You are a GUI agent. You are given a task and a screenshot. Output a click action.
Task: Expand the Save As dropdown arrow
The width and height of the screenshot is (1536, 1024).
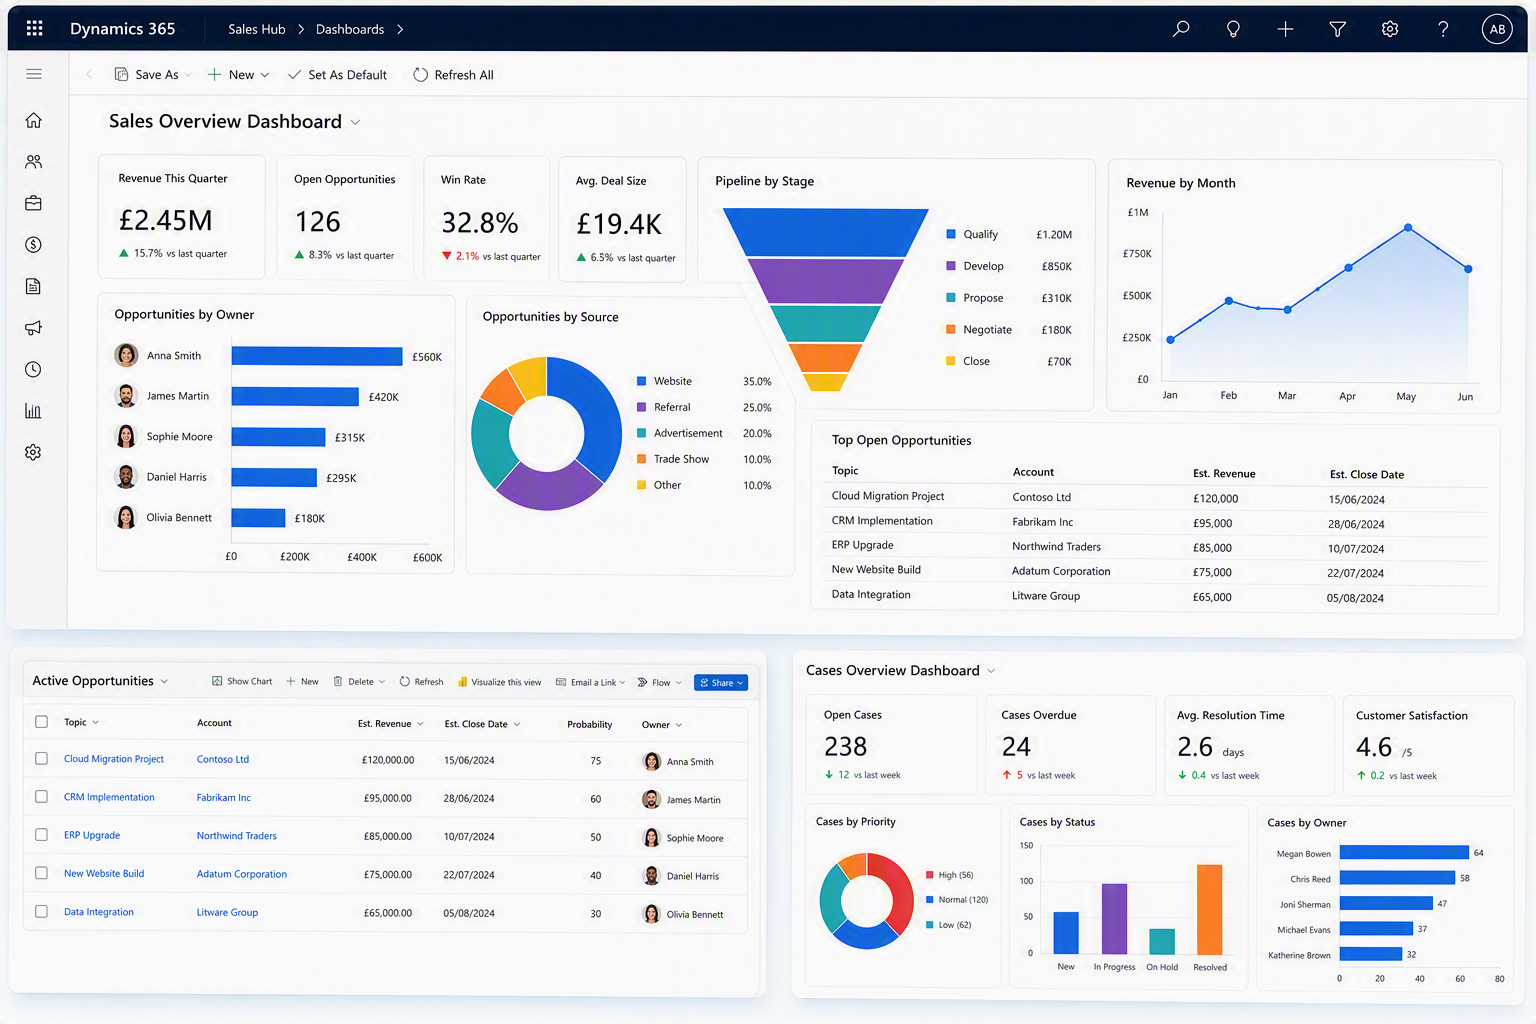coord(188,75)
